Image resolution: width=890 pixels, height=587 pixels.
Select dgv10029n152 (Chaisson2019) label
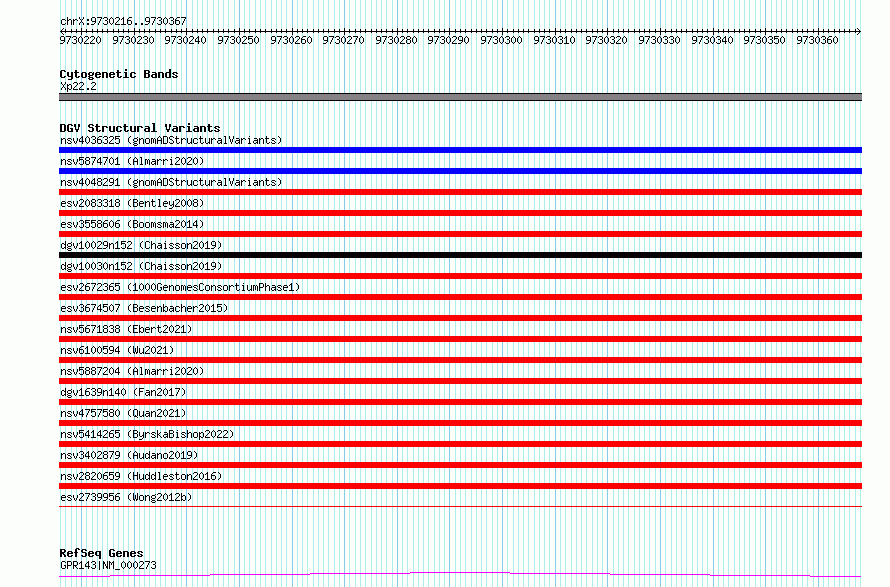(141, 245)
